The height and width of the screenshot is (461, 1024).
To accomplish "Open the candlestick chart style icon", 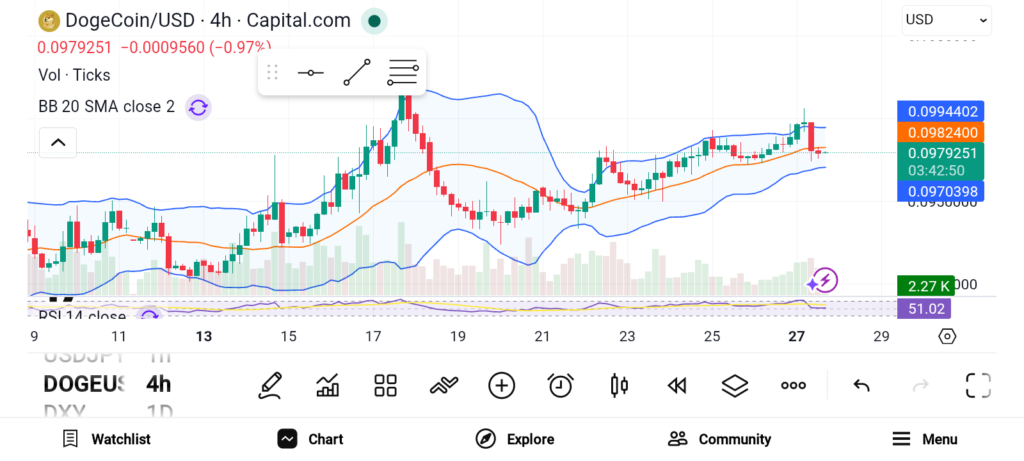I will [618, 385].
